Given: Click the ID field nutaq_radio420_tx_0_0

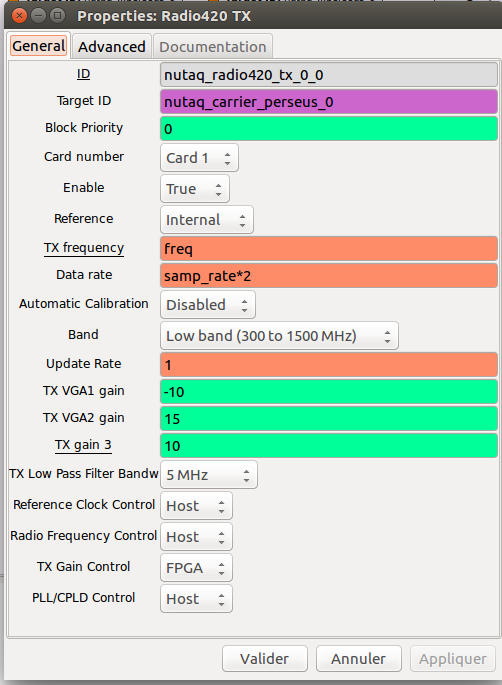Looking at the screenshot, I should [x=329, y=75].
